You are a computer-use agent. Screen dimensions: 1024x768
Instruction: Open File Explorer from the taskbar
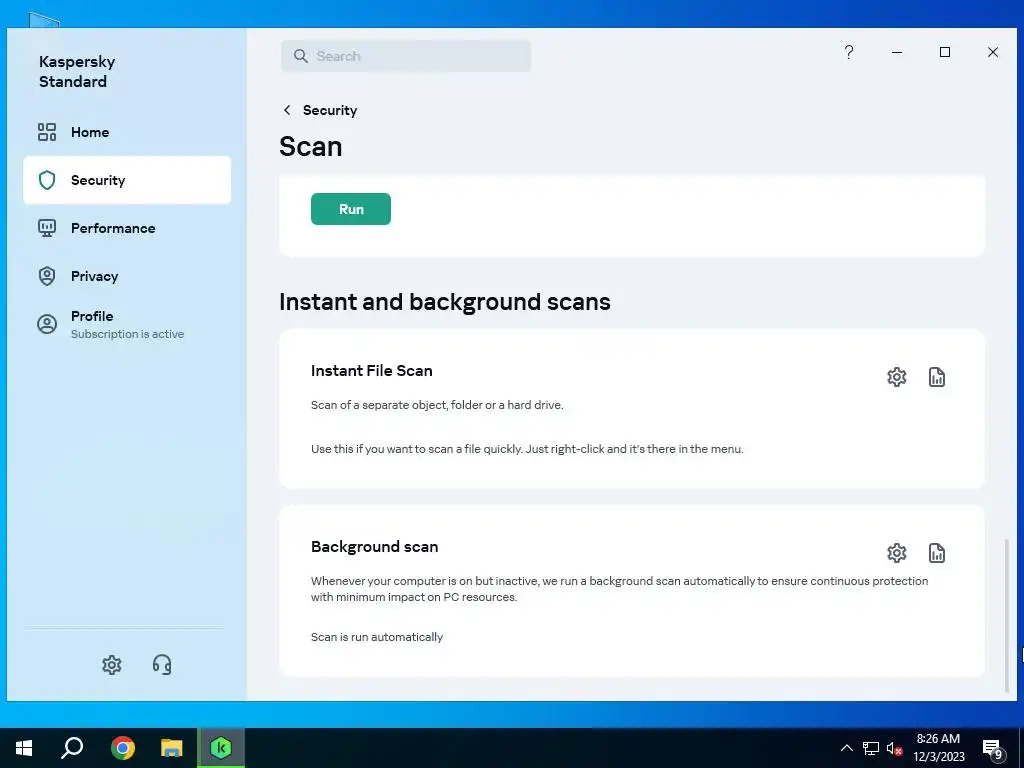pyautogui.click(x=172, y=748)
